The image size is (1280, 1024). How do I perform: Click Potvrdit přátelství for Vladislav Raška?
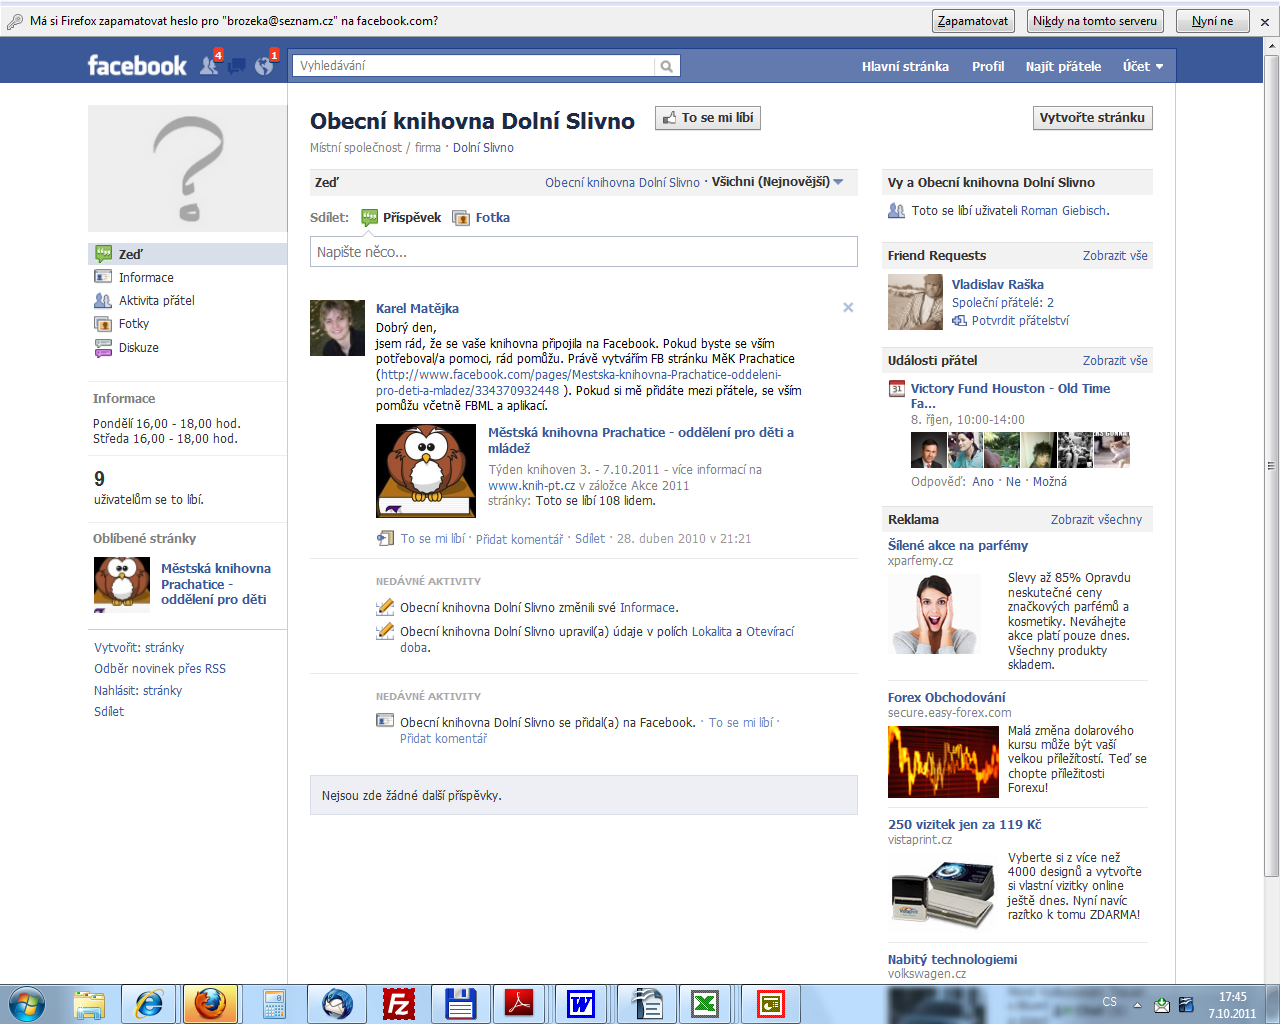(1020, 321)
